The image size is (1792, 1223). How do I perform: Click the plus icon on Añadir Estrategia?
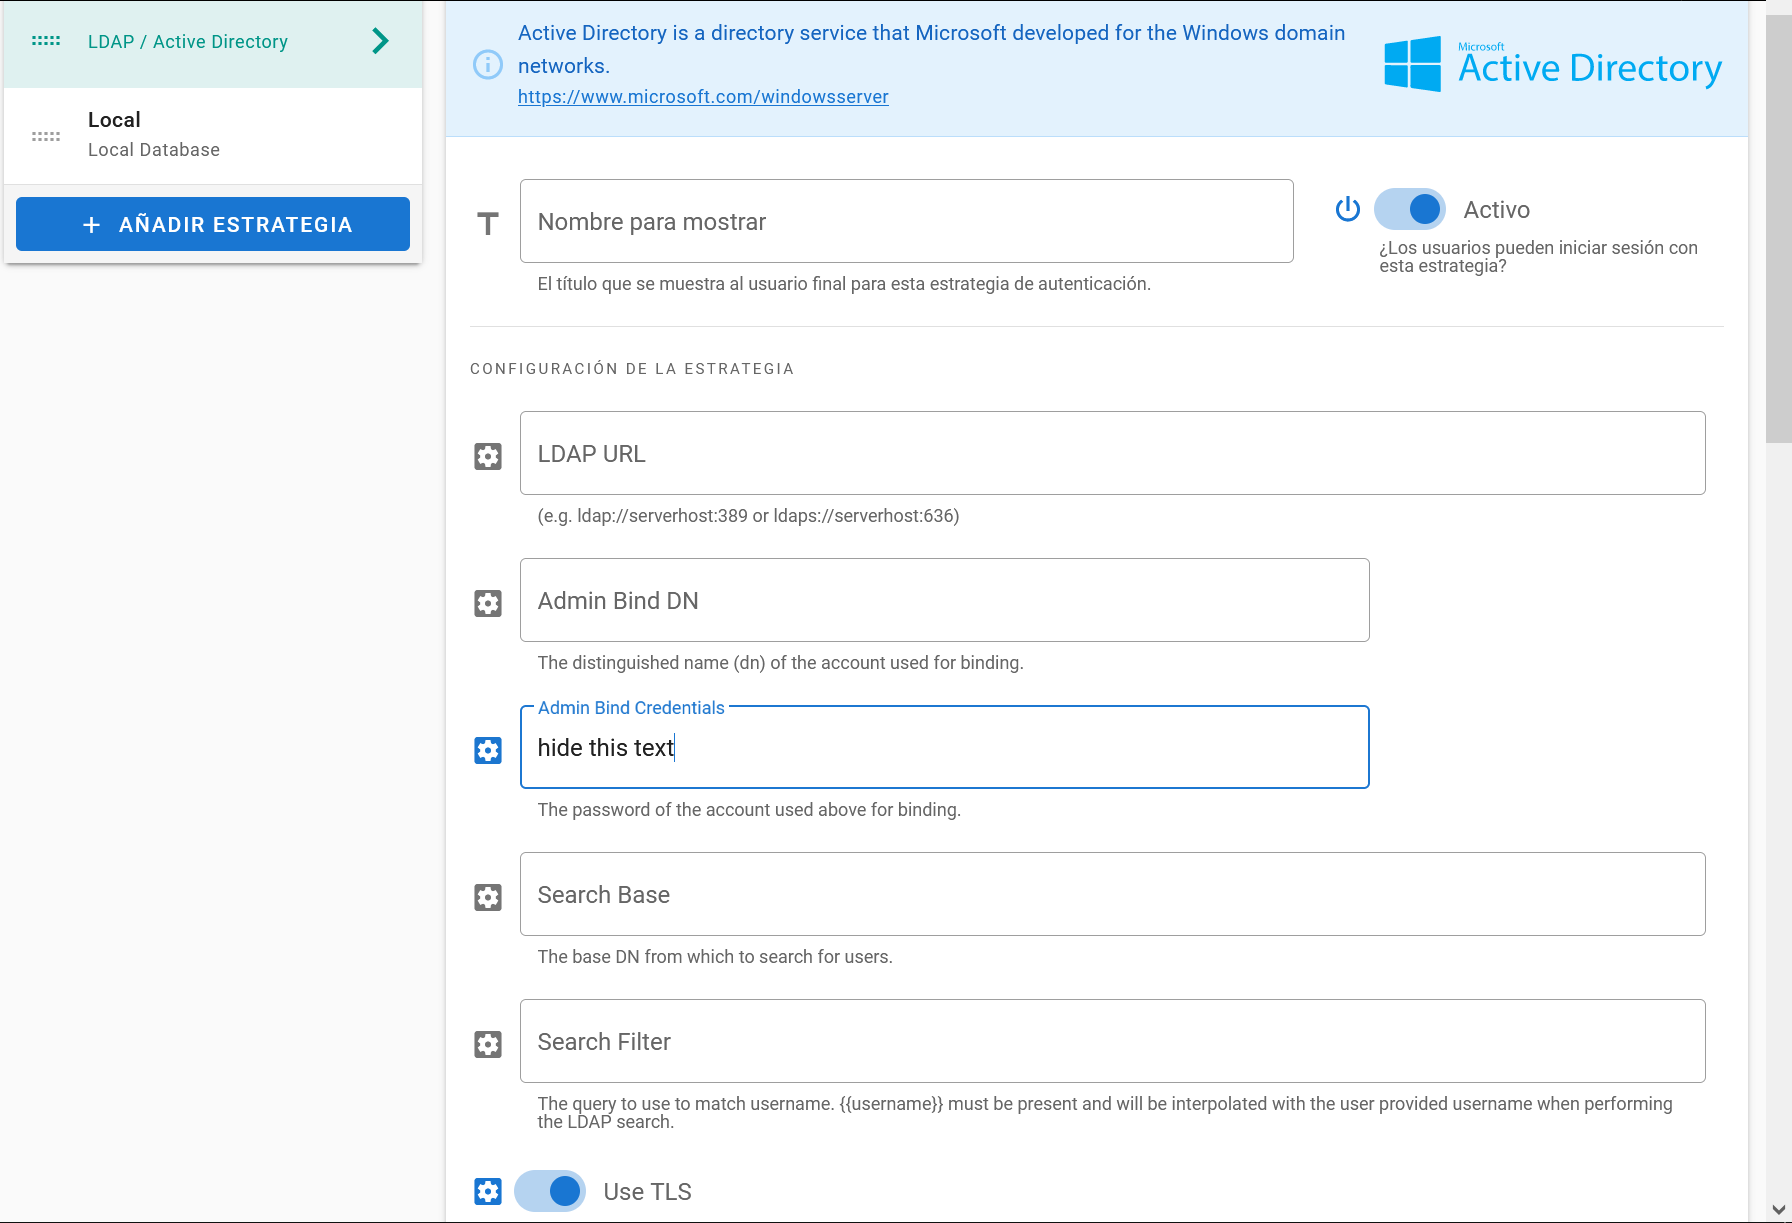coord(91,225)
